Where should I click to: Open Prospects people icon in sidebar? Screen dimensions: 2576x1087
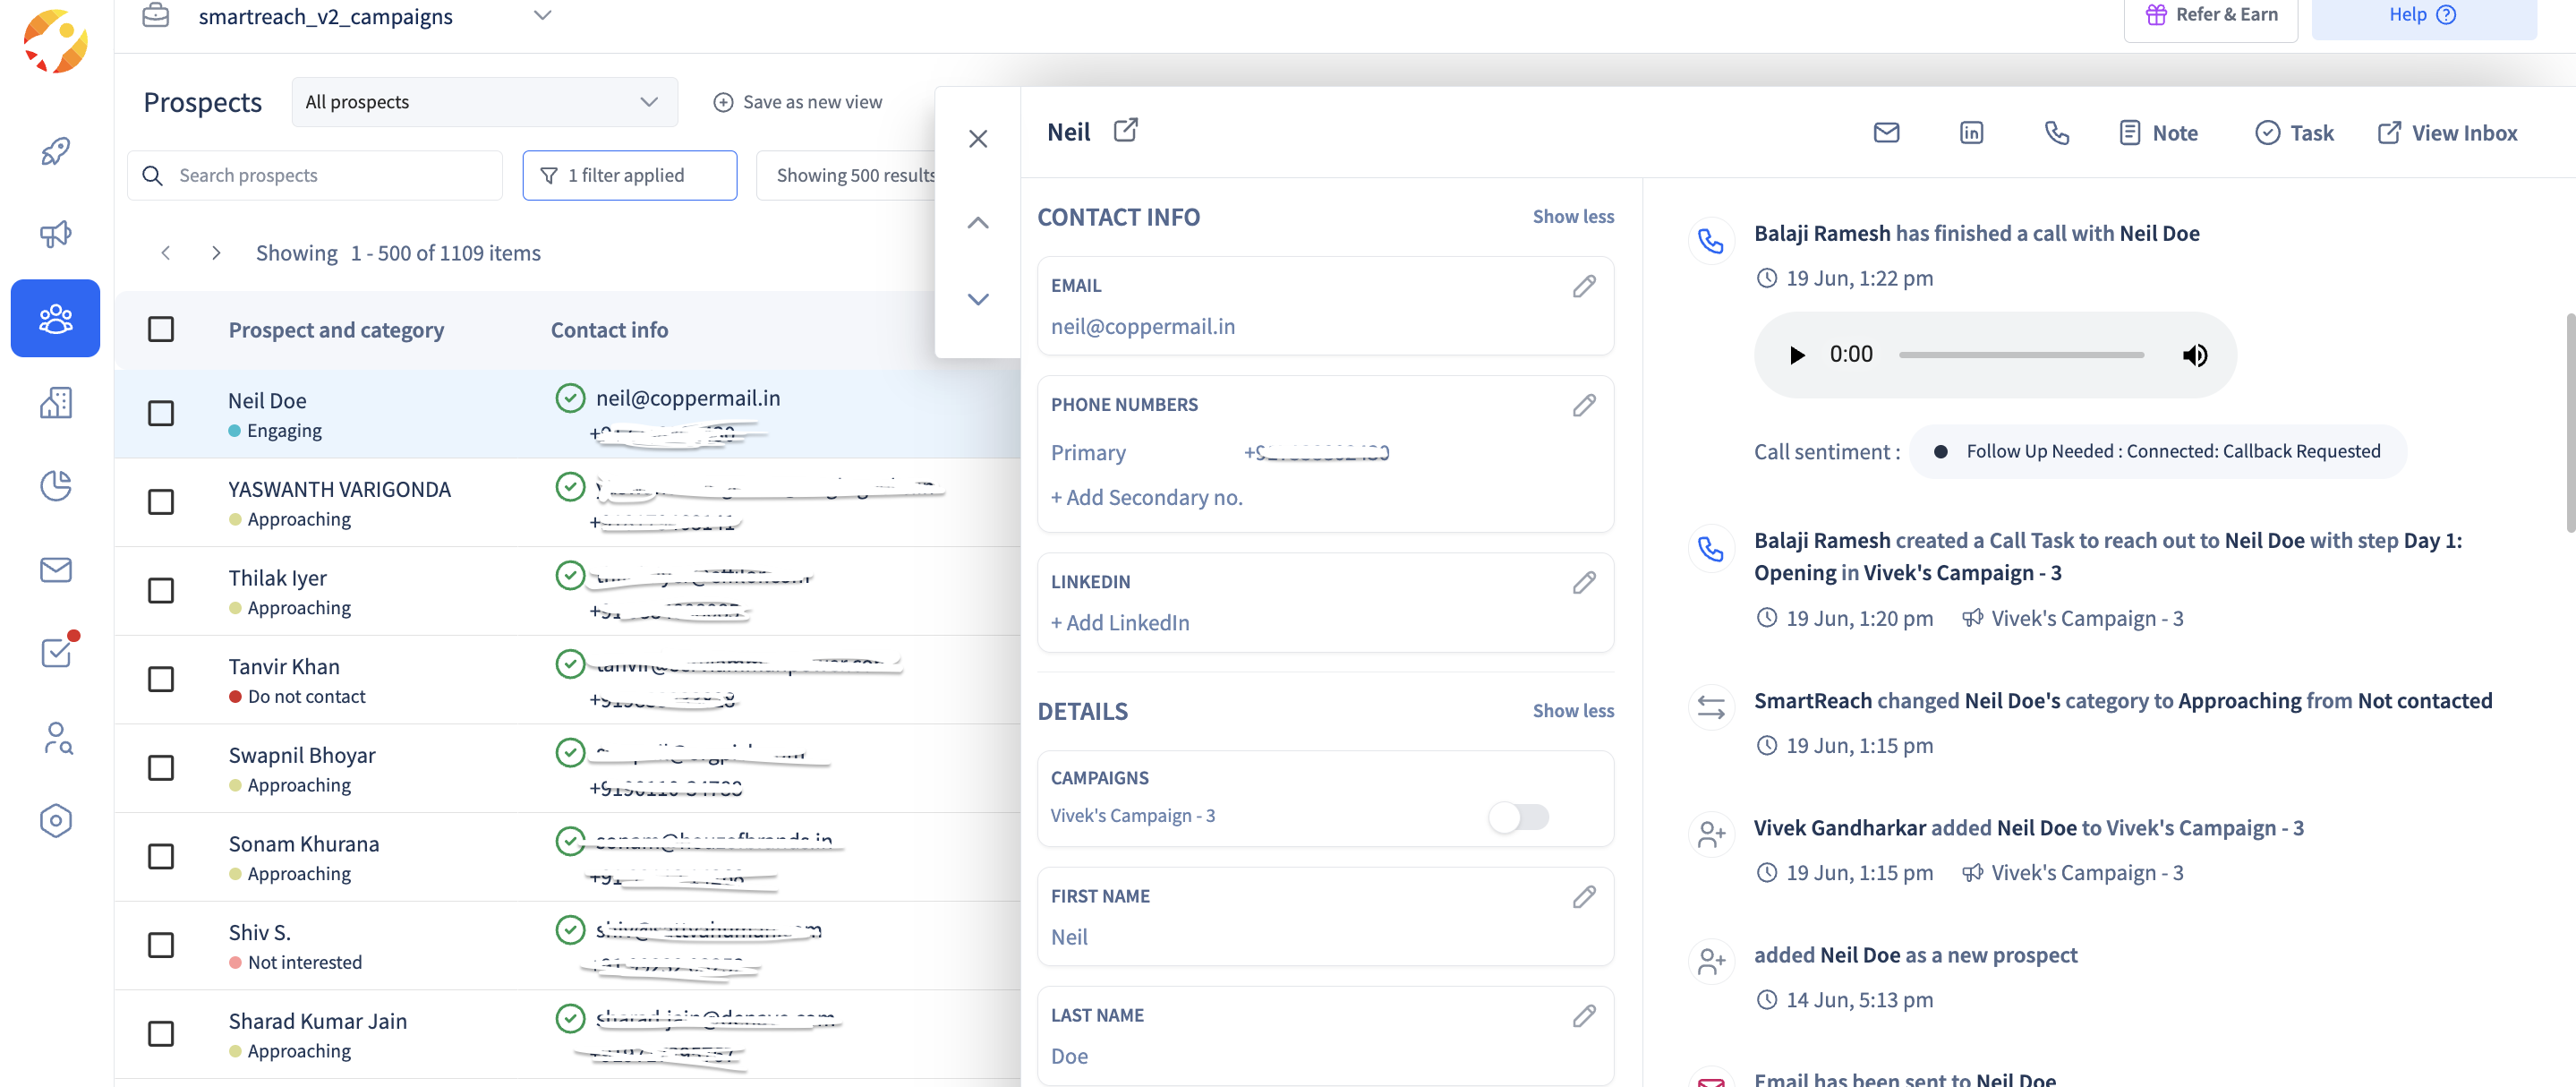pos(55,318)
